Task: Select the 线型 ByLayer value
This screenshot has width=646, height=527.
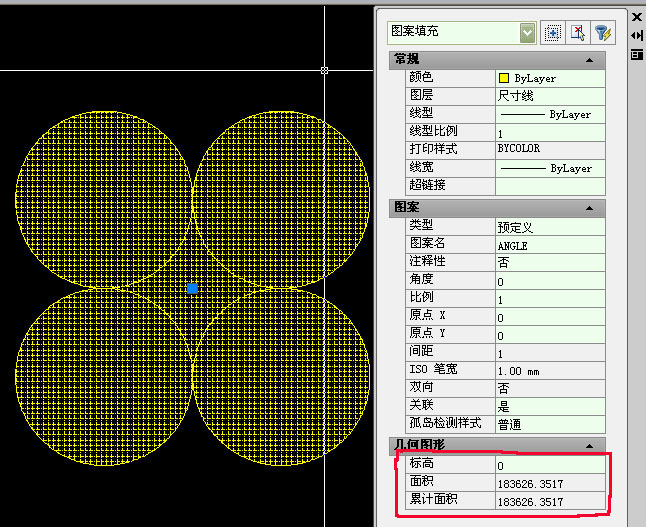Action: [x=550, y=114]
